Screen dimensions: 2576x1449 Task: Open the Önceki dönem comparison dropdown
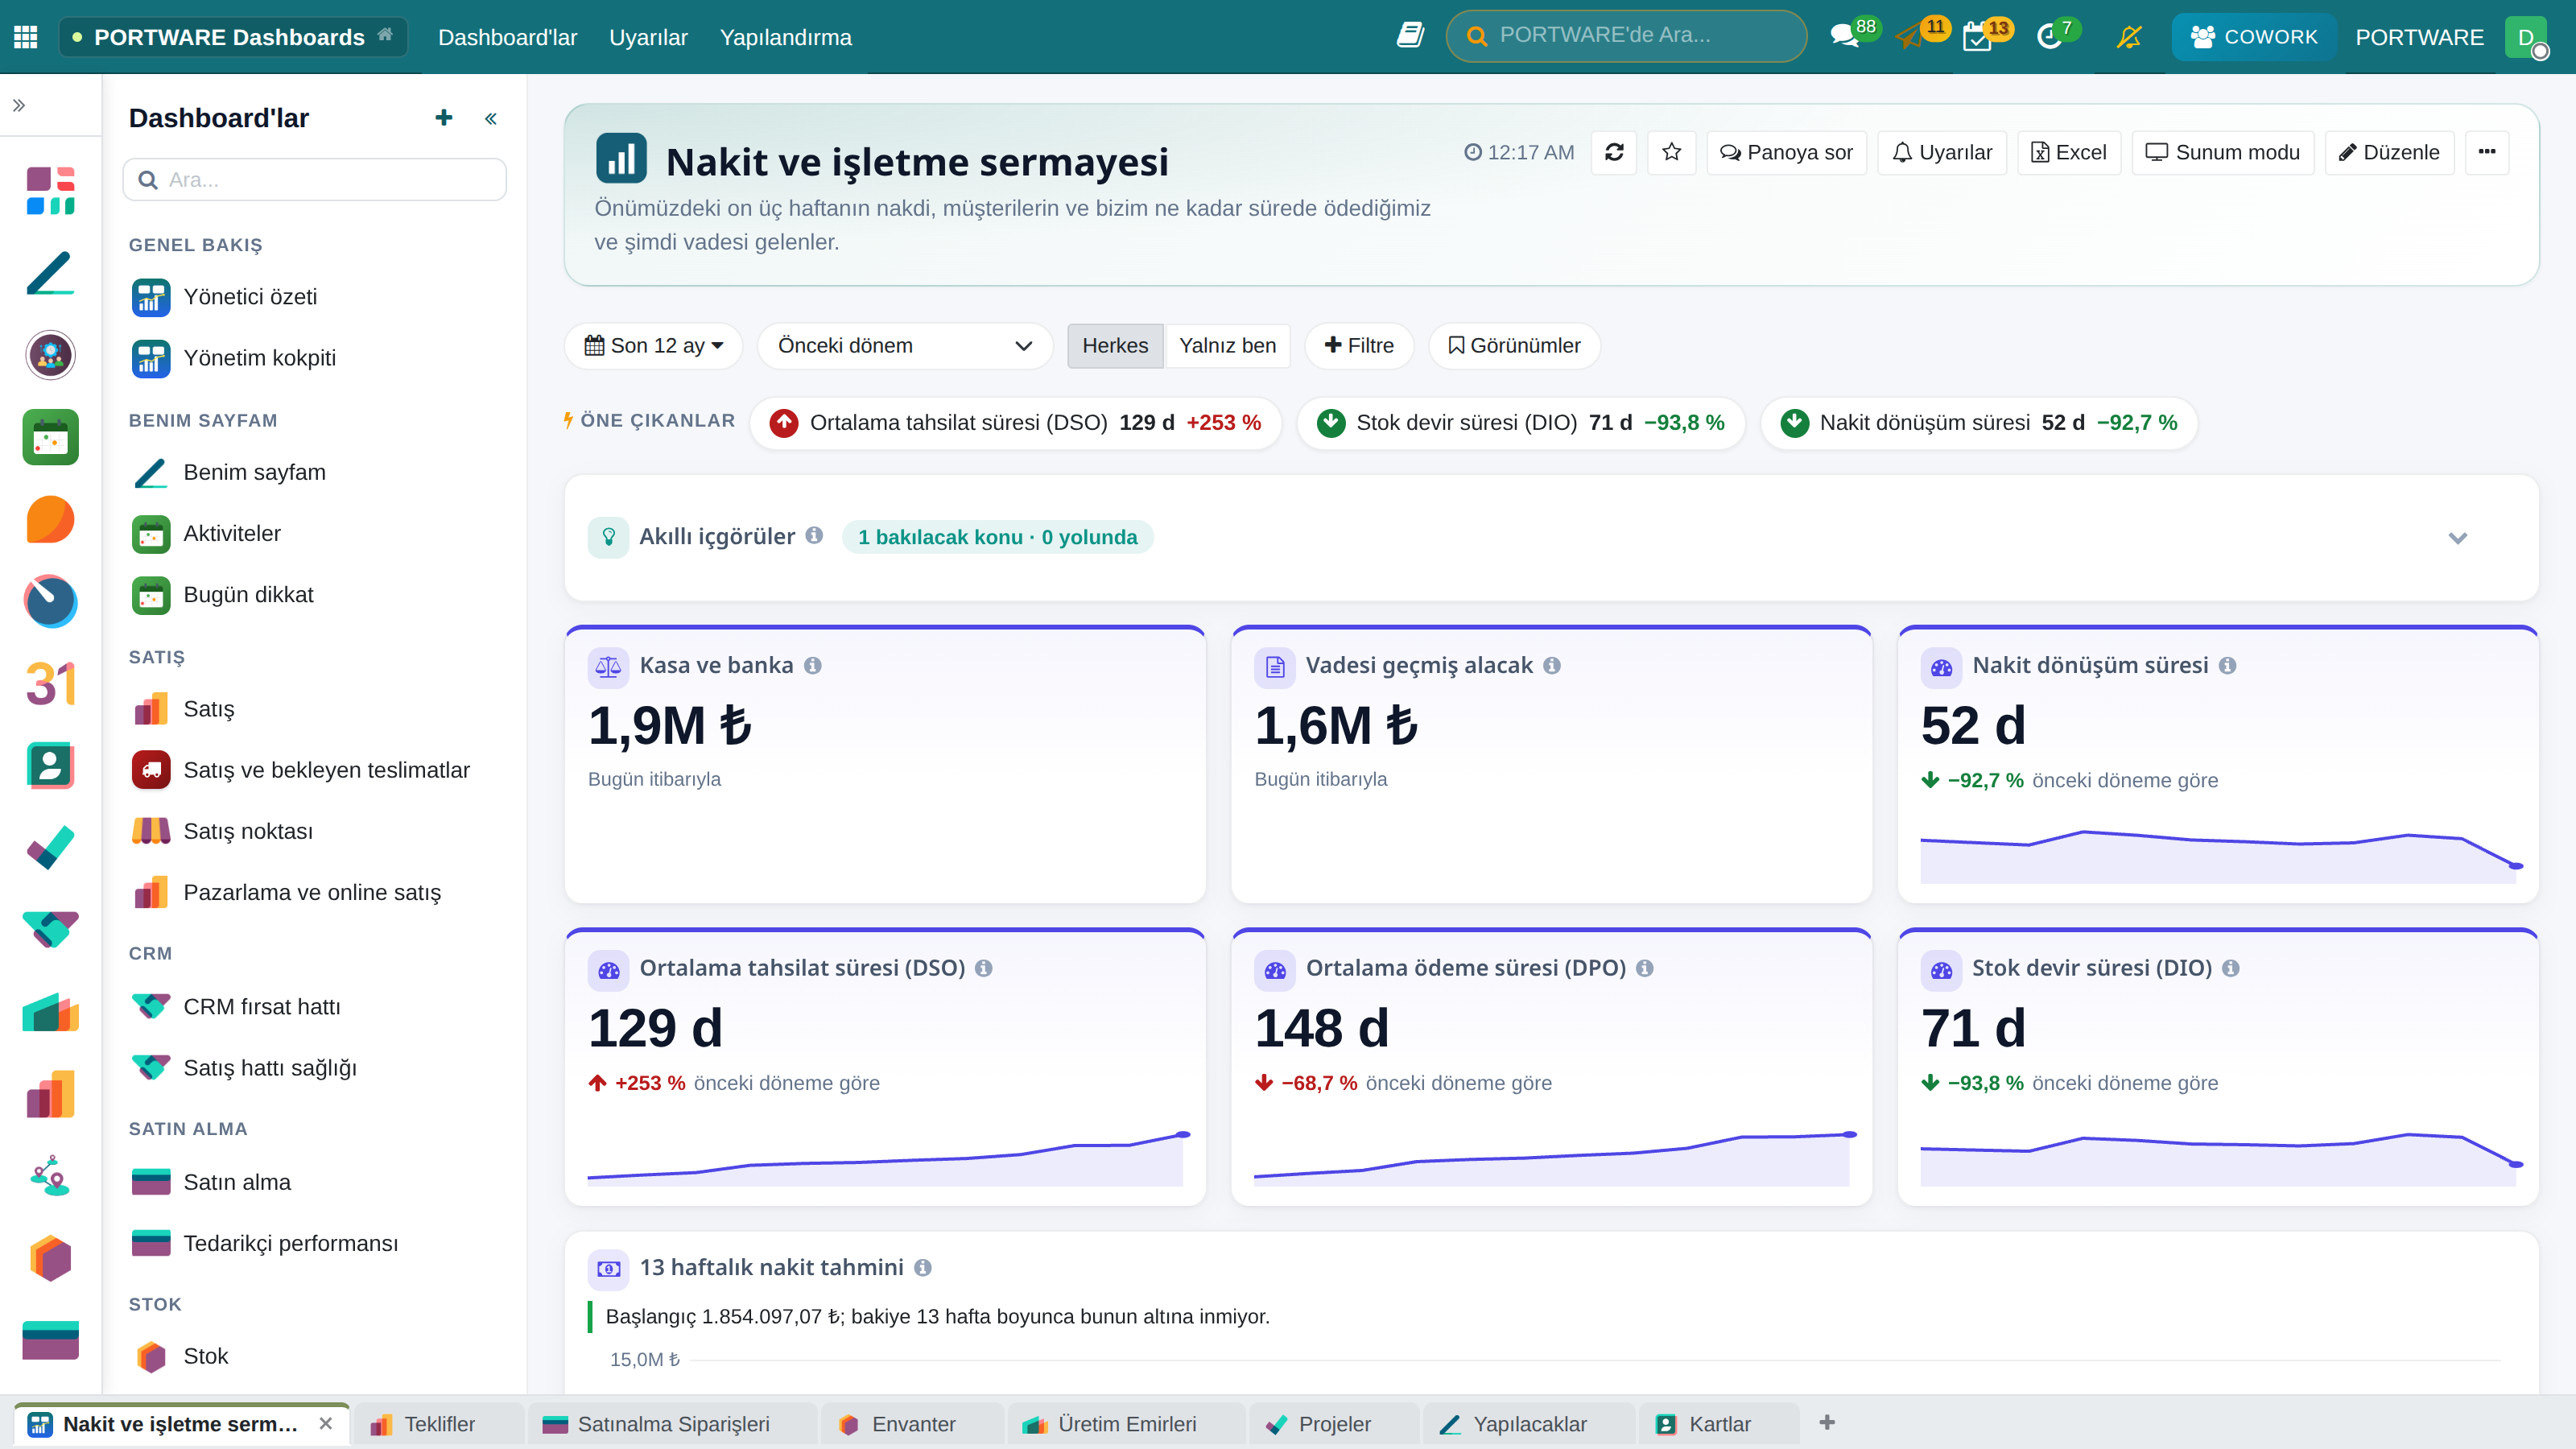tap(904, 345)
